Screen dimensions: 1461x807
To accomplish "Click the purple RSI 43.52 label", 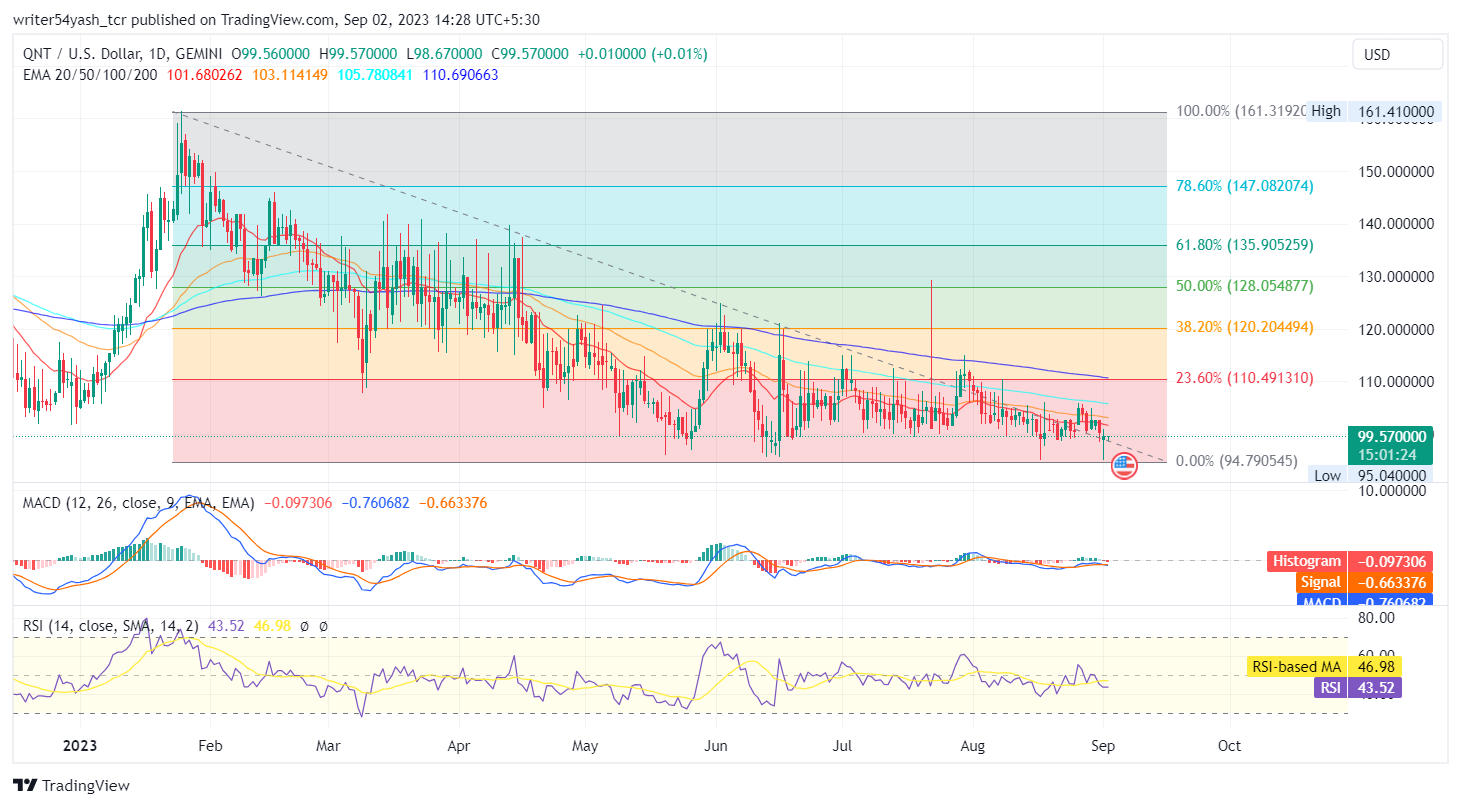I will pos(1359,687).
